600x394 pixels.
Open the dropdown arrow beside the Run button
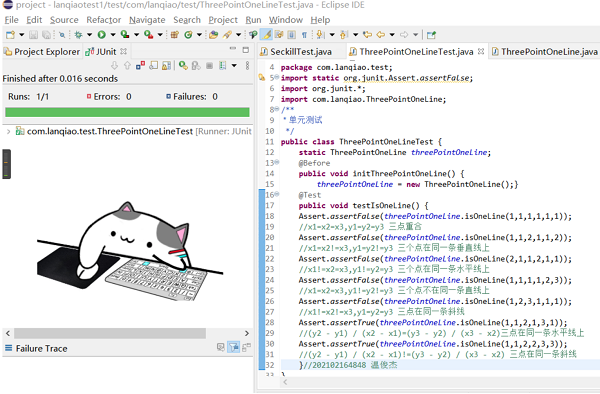pos(113,35)
